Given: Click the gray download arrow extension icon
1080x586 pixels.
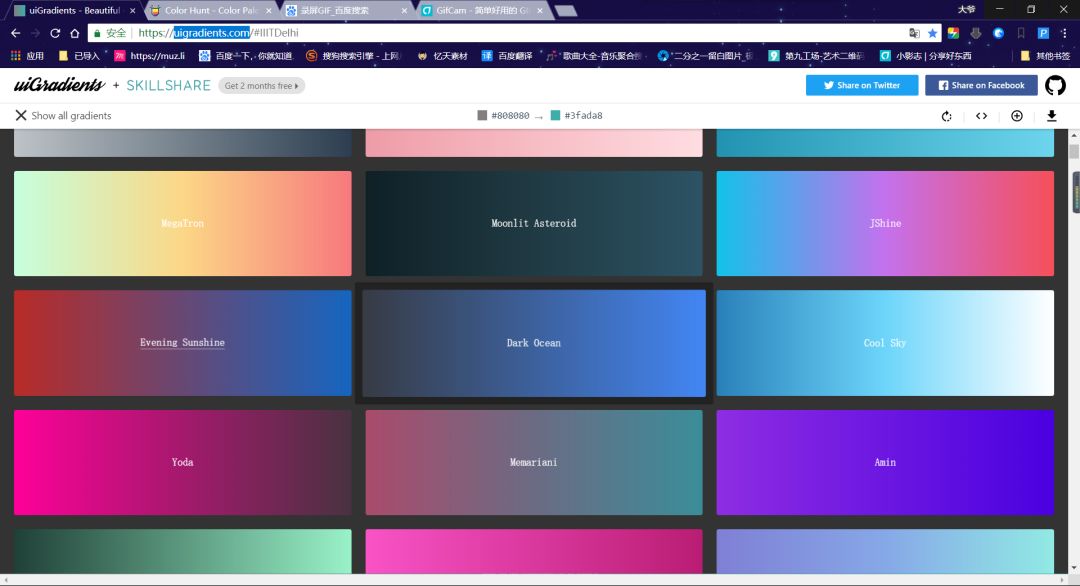Looking at the screenshot, I should click(976, 33).
